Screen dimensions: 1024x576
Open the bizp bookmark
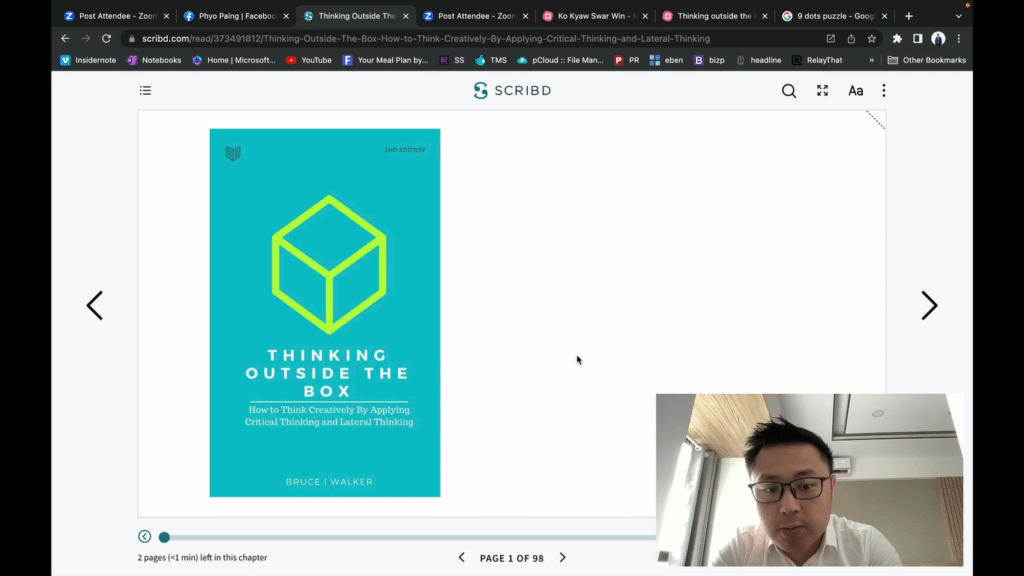tap(709, 60)
